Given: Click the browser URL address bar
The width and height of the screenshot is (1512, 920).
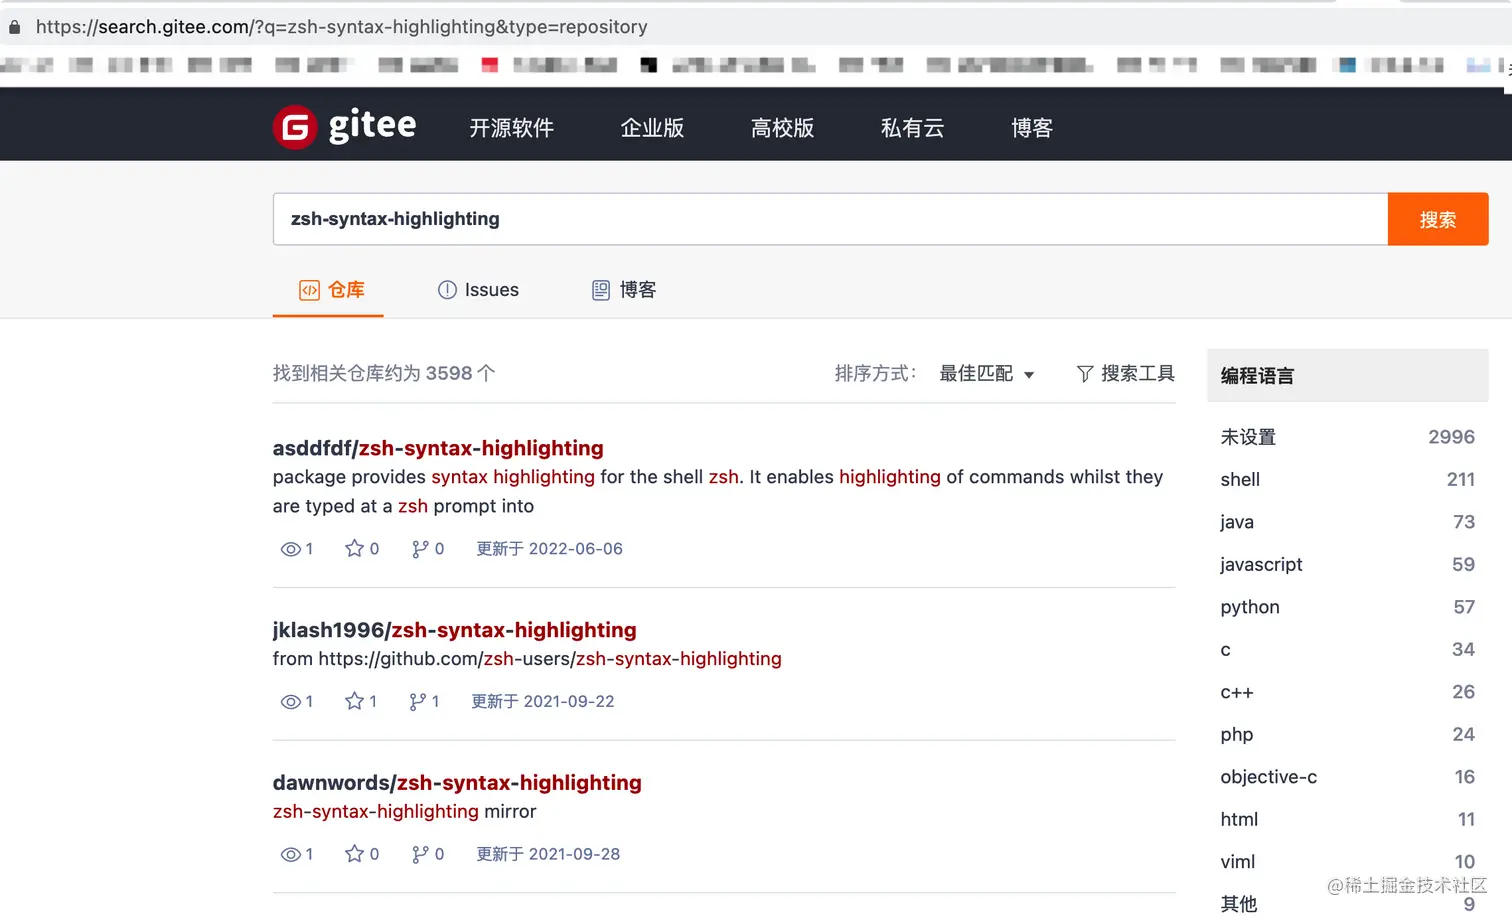Looking at the screenshot, I should tap(342, 27).
